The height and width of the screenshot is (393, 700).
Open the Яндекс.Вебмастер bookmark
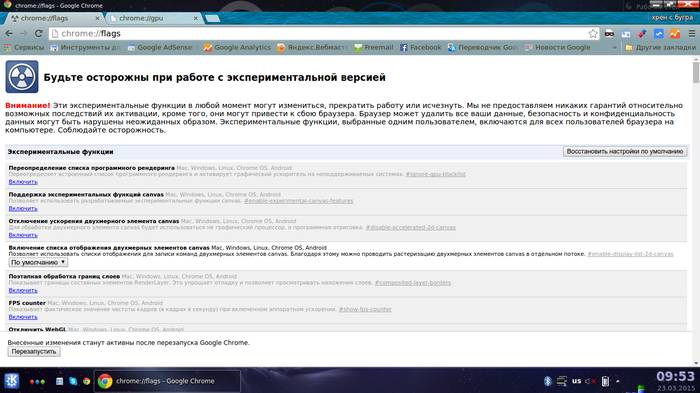[x=312, y=47]
